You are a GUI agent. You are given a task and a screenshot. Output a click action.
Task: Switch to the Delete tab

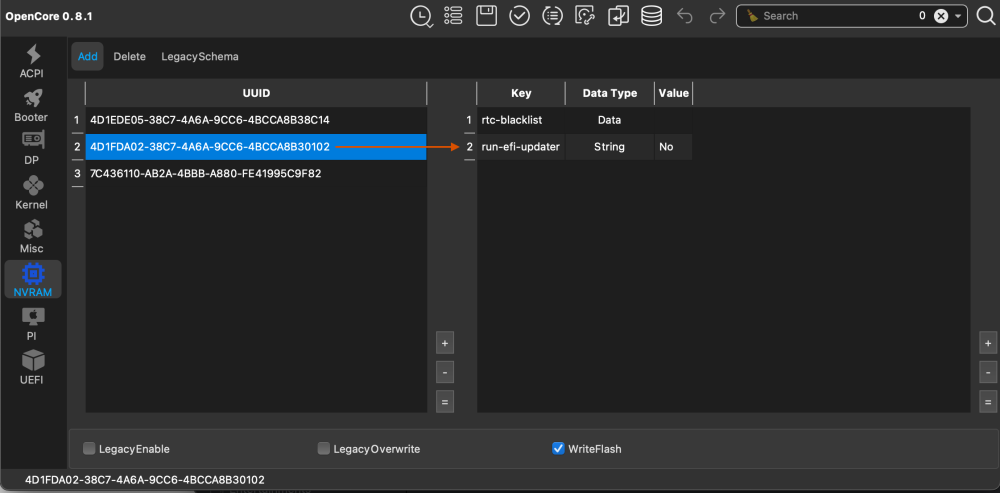coord(129,56)
